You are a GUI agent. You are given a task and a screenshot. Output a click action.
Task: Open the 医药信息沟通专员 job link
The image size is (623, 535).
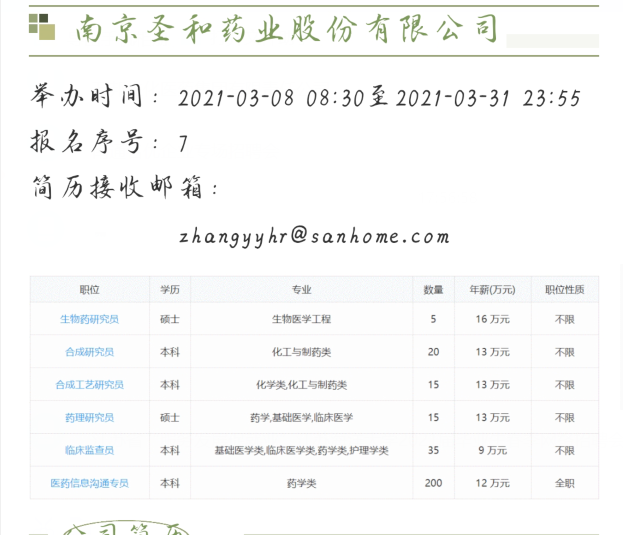(89, 483)
